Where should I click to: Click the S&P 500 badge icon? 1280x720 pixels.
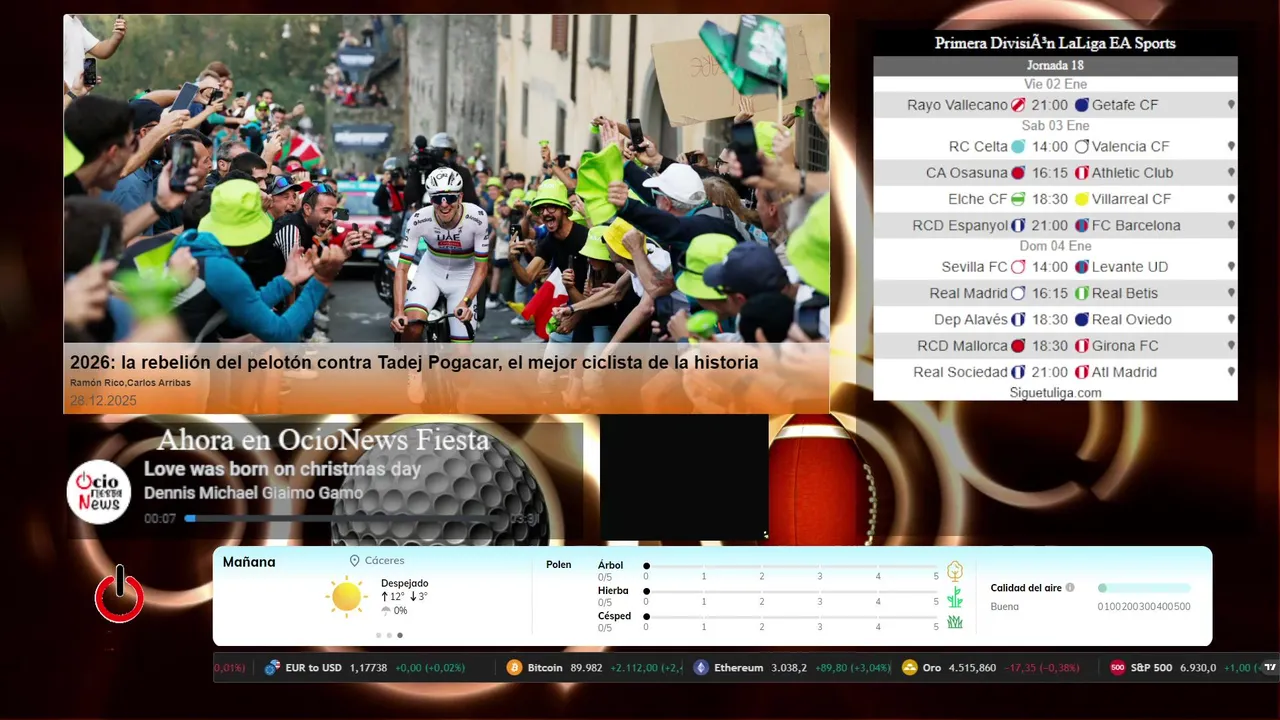point(1118,667)
